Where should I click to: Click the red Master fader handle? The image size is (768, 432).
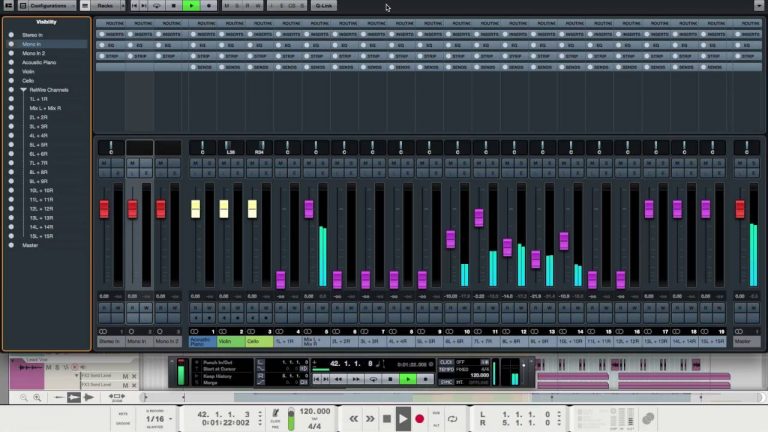pos(740,209)
